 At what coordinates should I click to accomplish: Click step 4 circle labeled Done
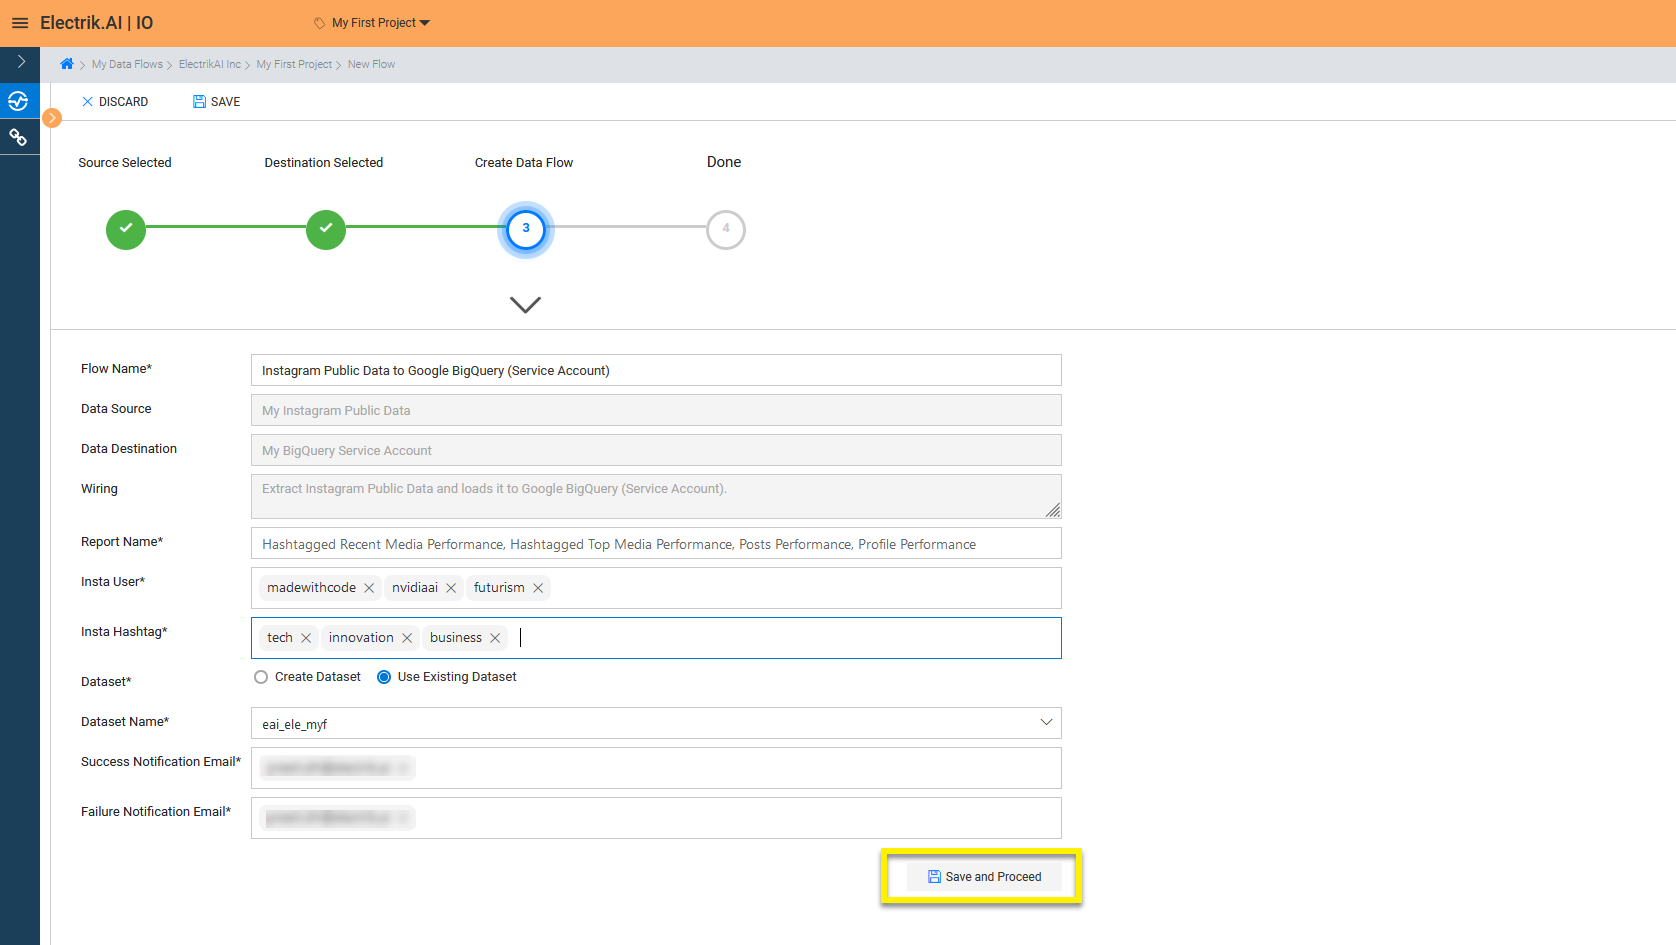pos(725,229)
